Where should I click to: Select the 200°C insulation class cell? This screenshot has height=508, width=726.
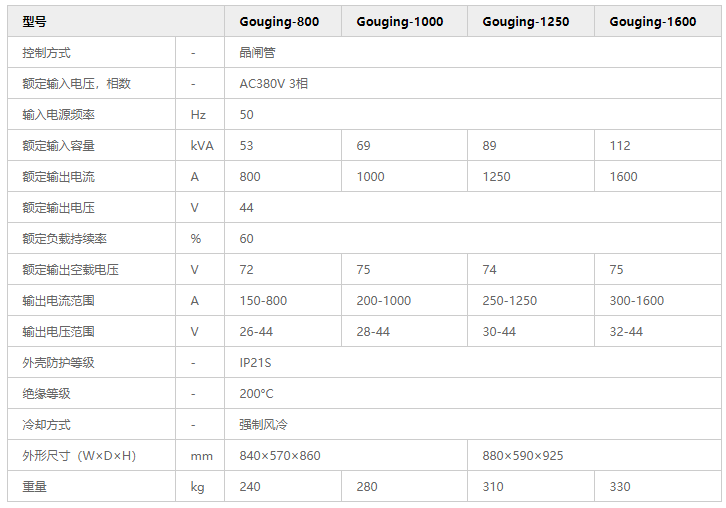(256, 394)
